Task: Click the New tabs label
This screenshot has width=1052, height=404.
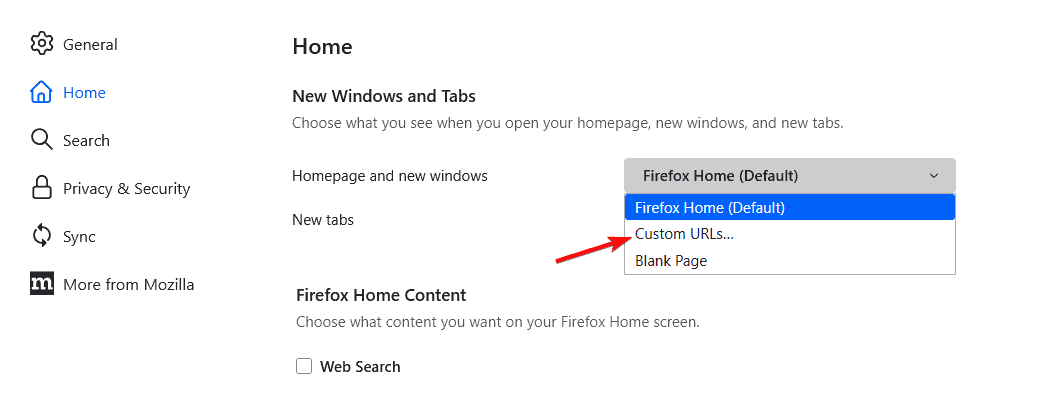Action: (322, 219)
